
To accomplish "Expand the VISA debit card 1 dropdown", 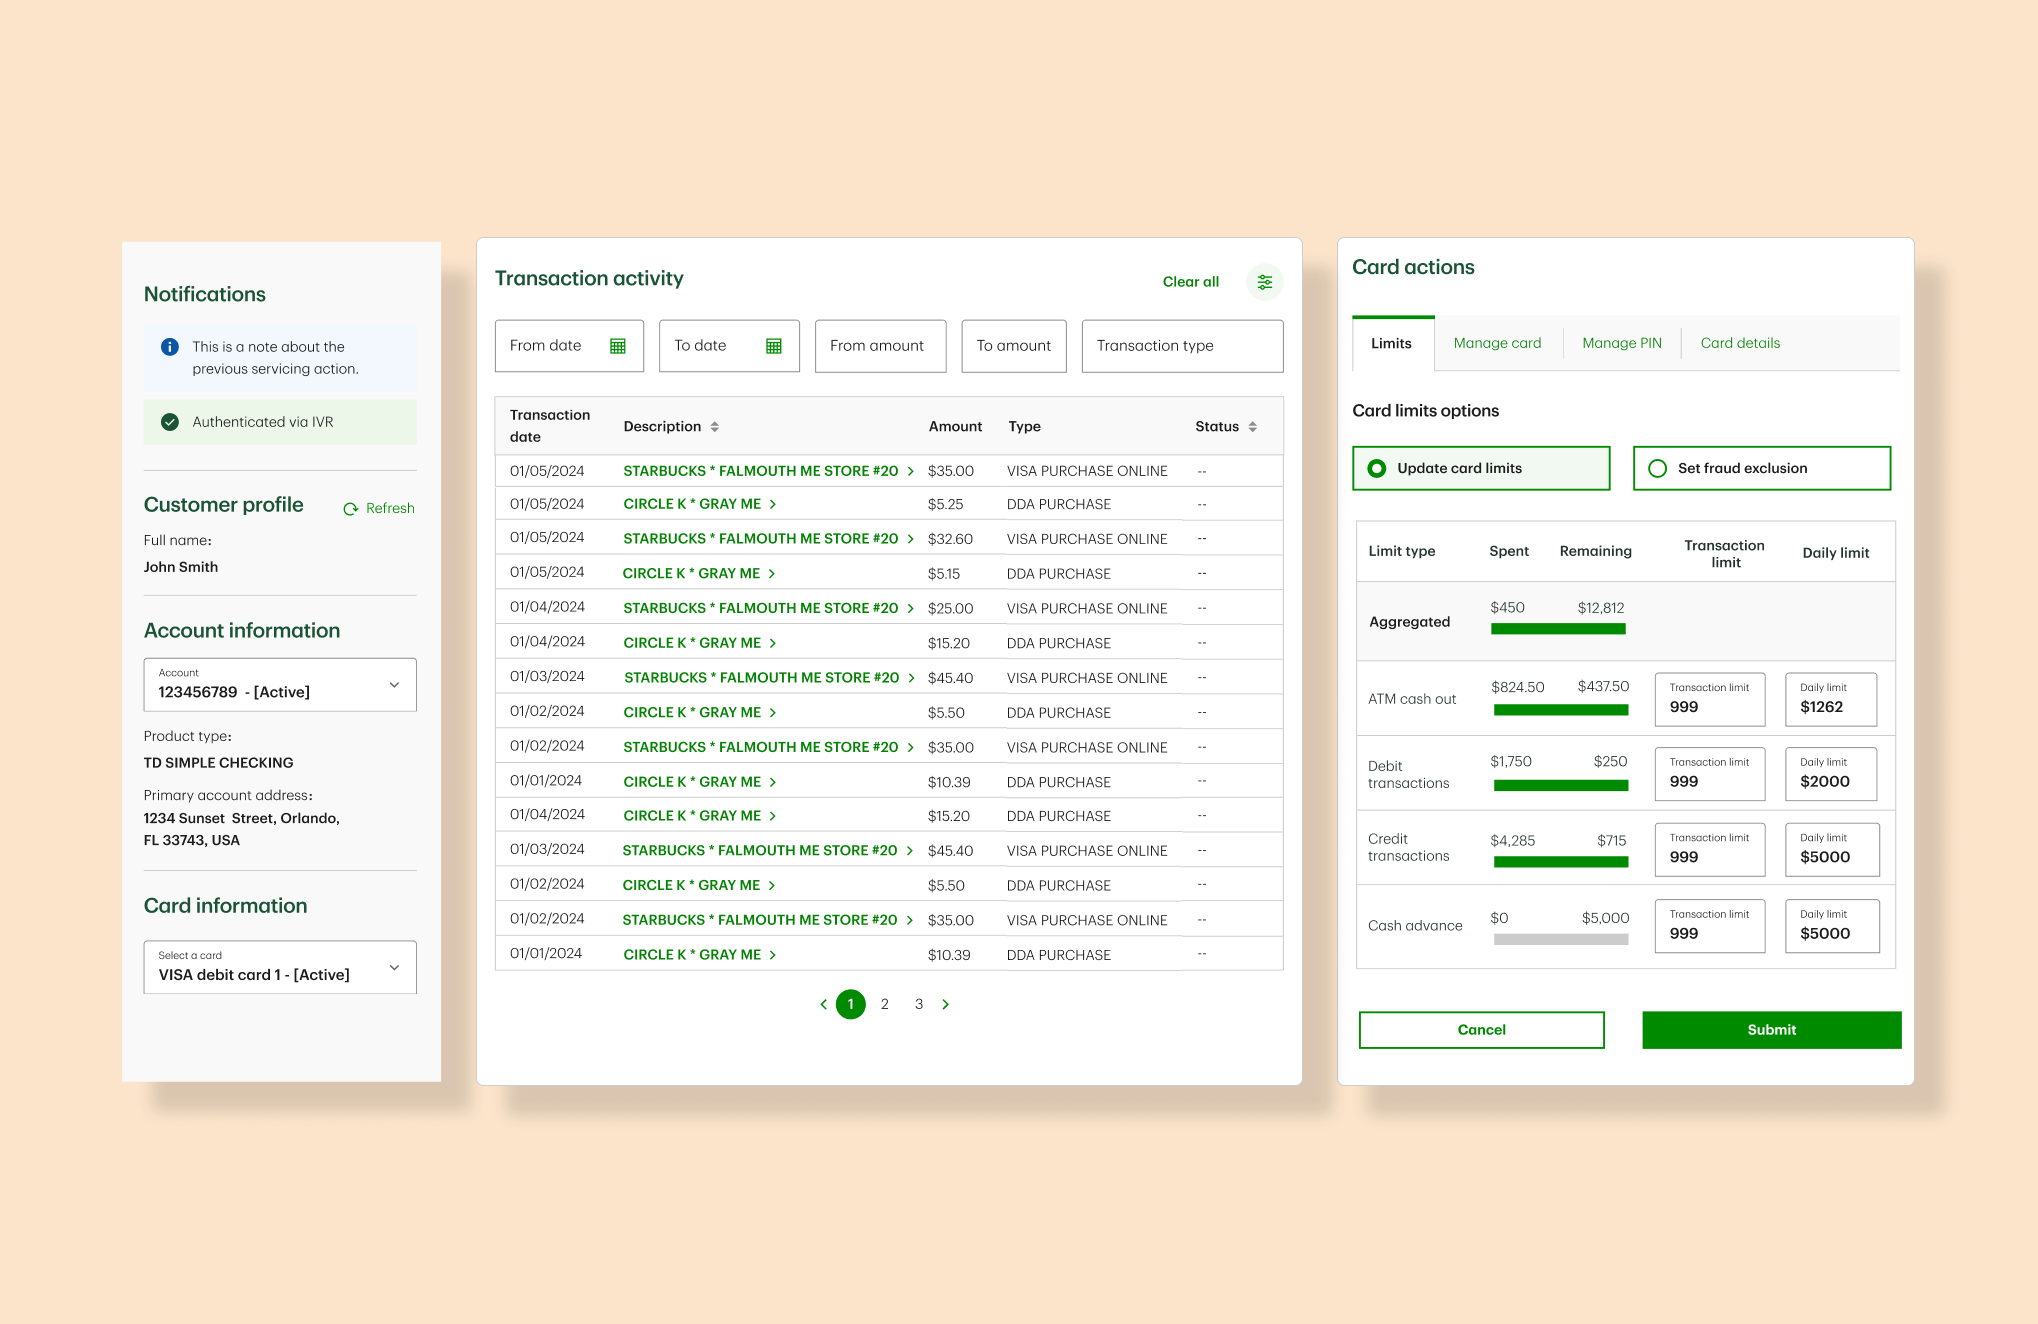I will pos(394,967).
